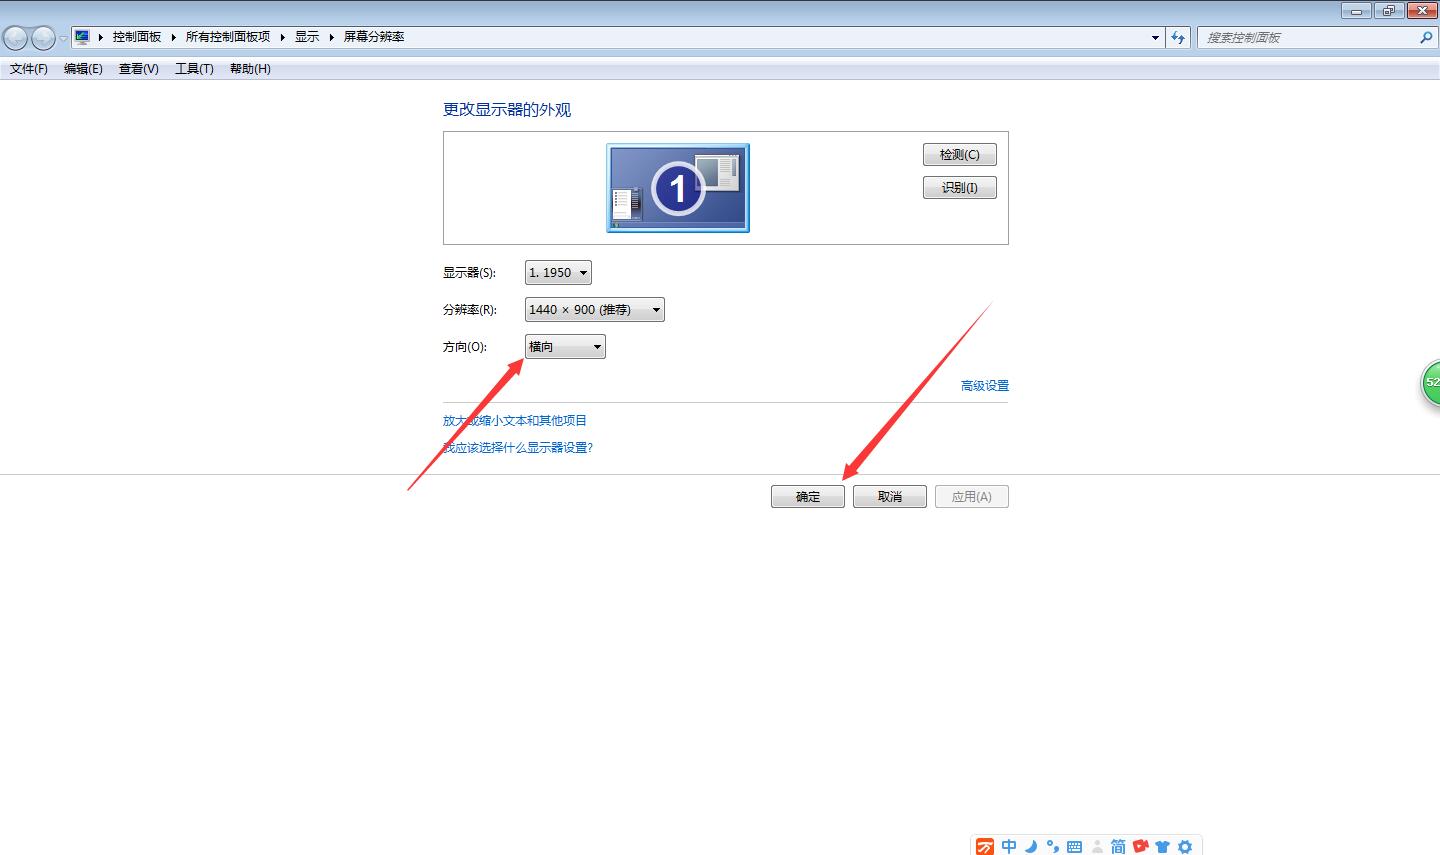Open the 高级设置 link
The image size is (1440, 855).
pos(985,386)
